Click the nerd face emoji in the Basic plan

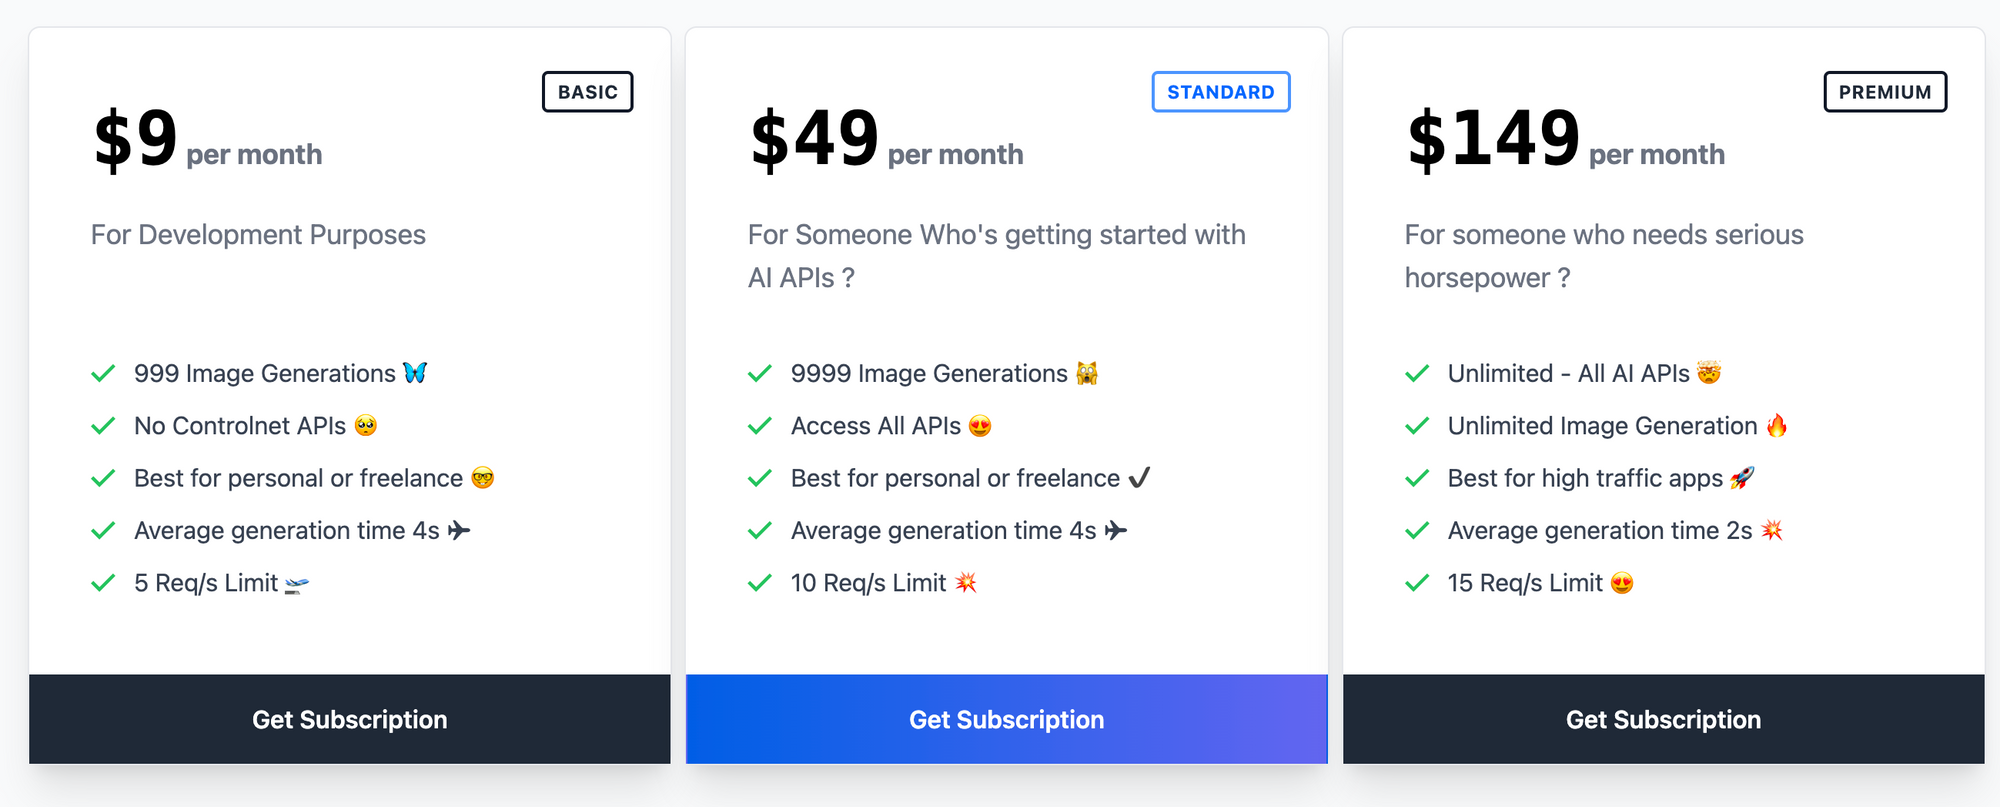click(x=483, y=478)
